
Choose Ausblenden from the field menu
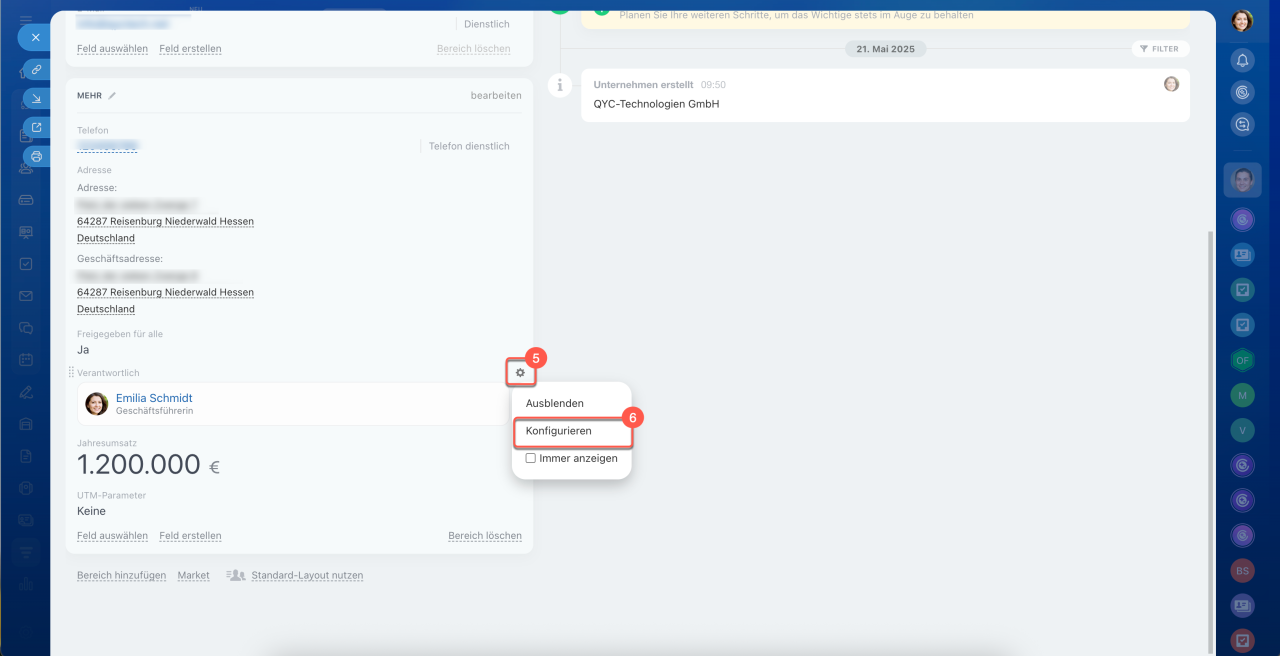pyautogui.click(x=555, y=403)
